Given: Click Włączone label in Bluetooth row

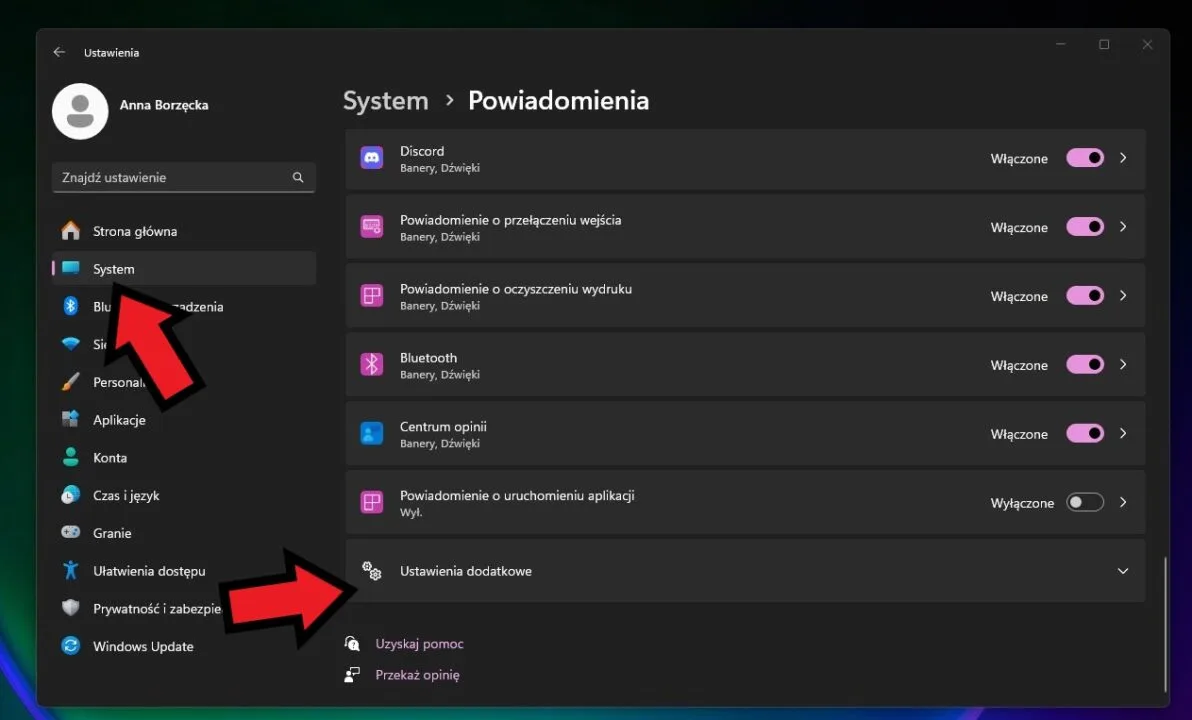Looking at the screenshot, I should [1019, 365].
